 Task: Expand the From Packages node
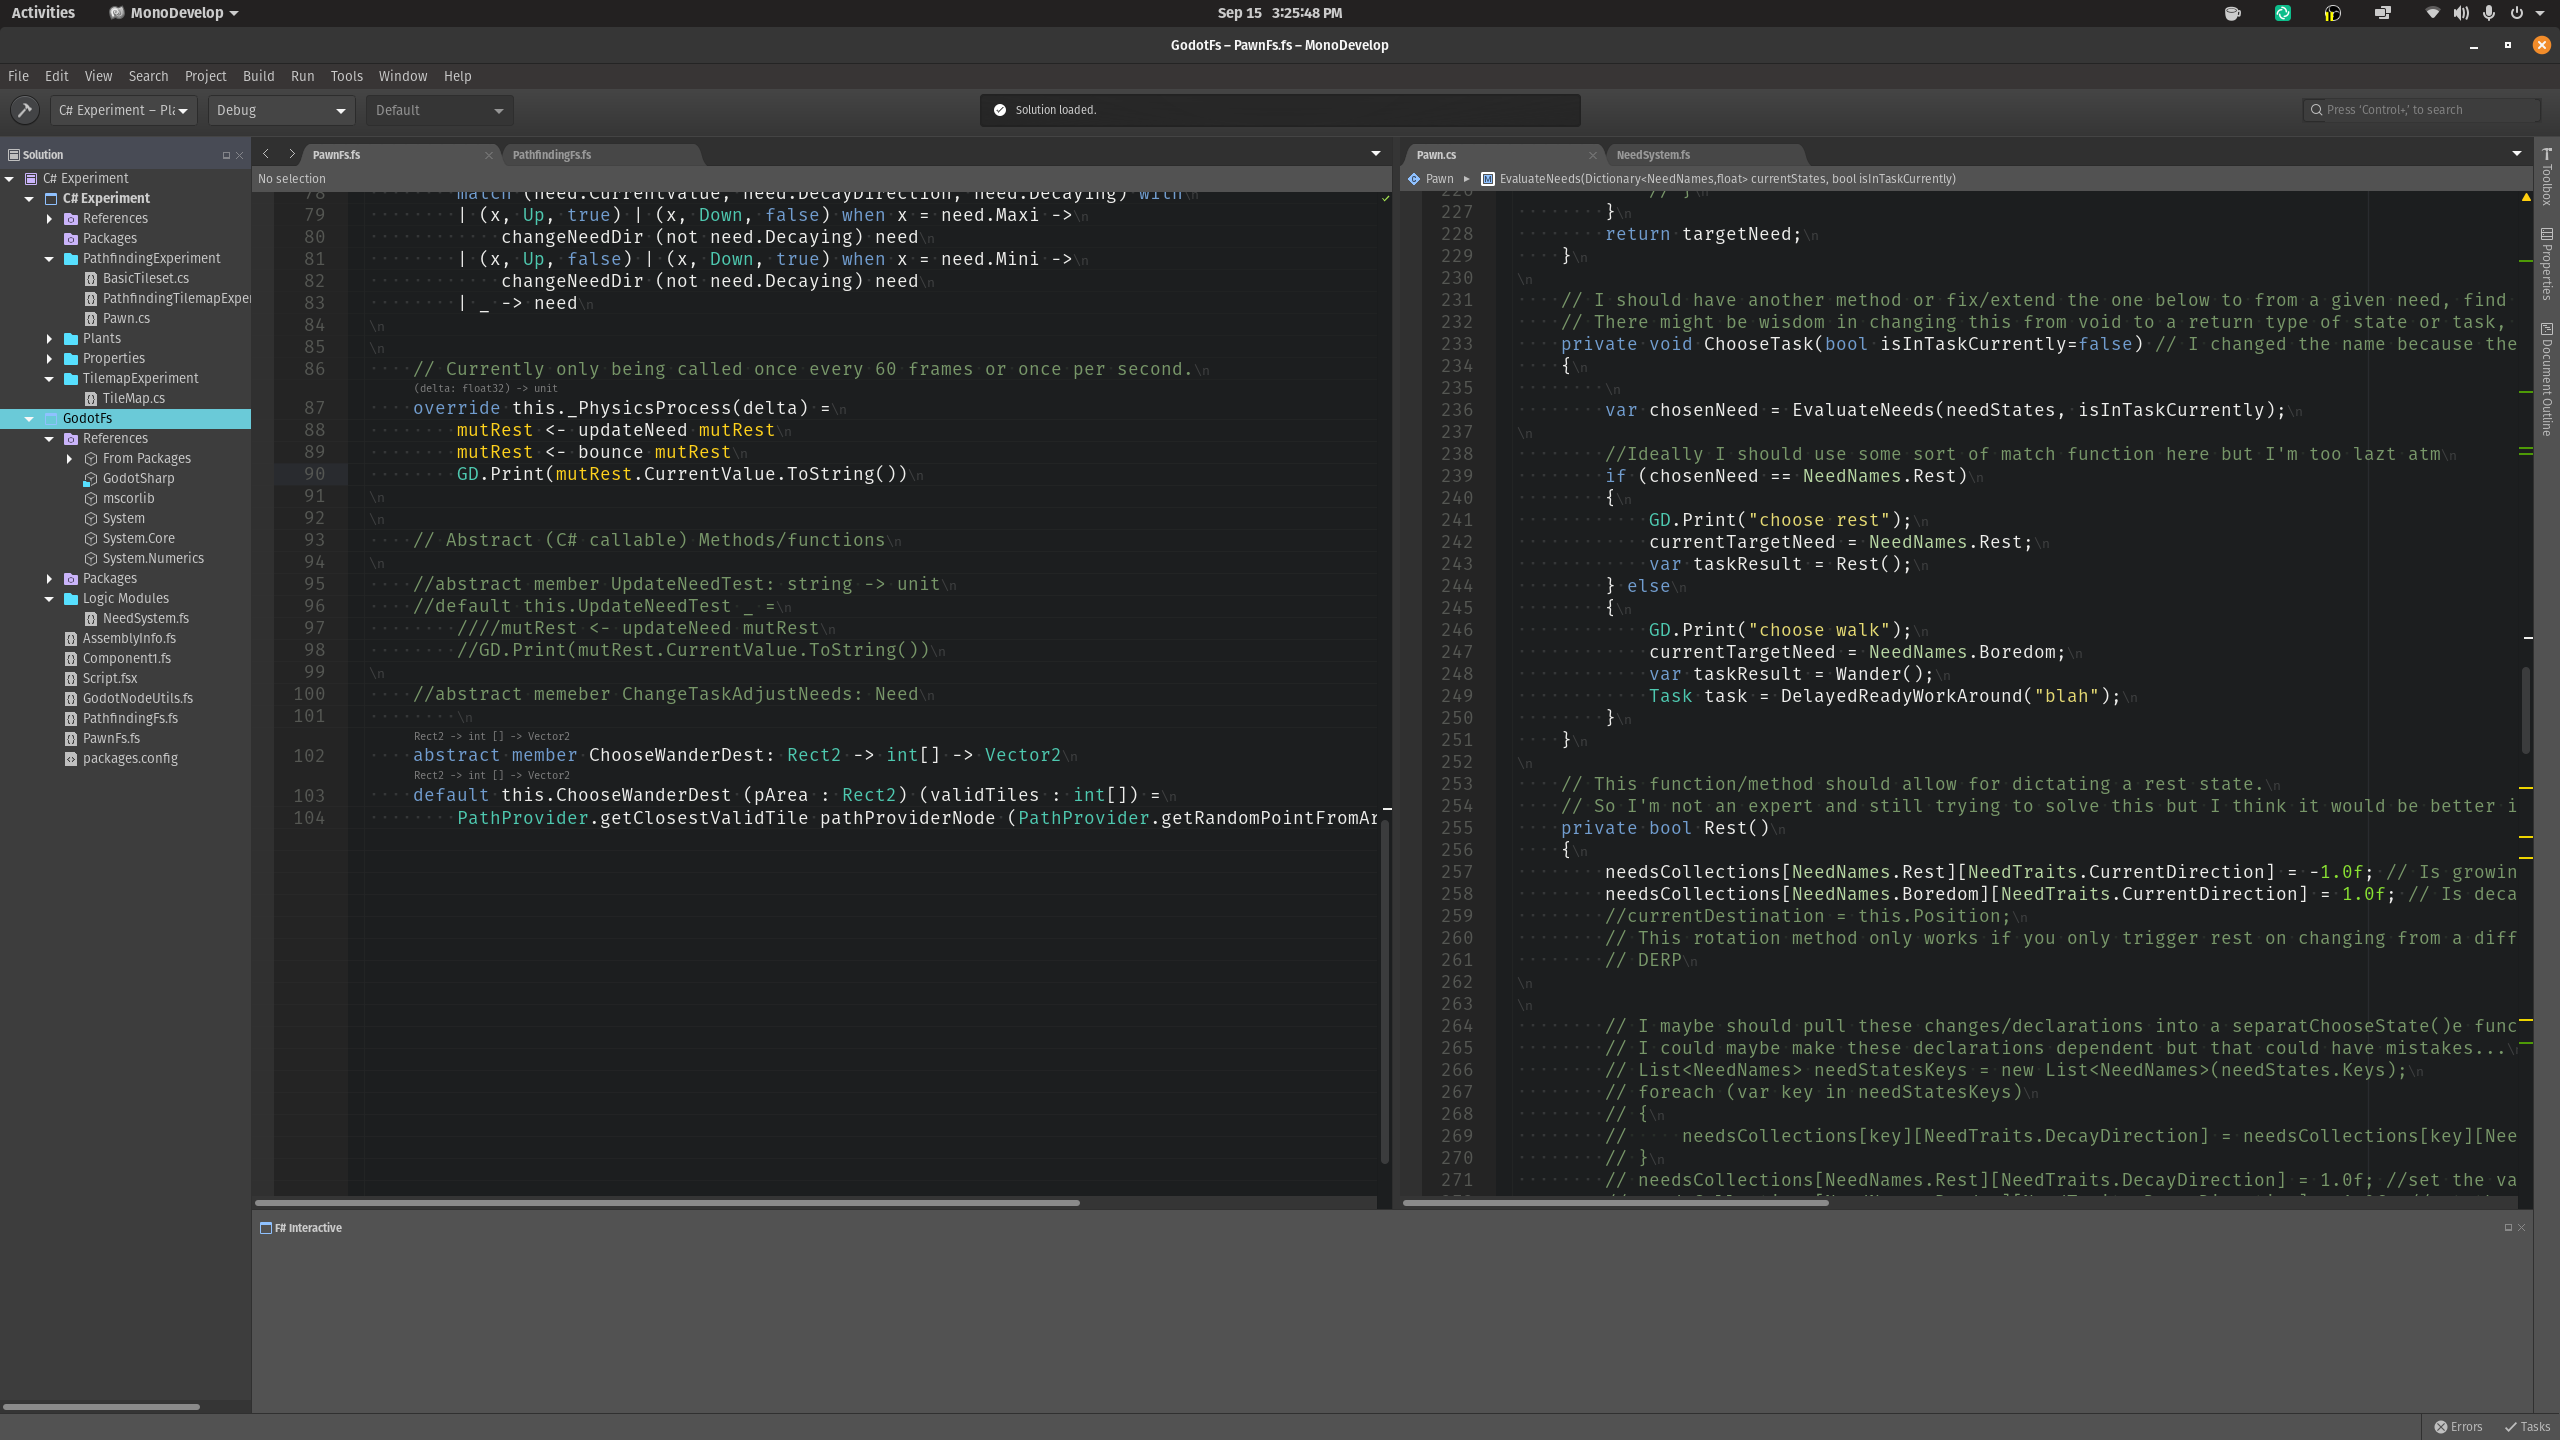(69, 459)
